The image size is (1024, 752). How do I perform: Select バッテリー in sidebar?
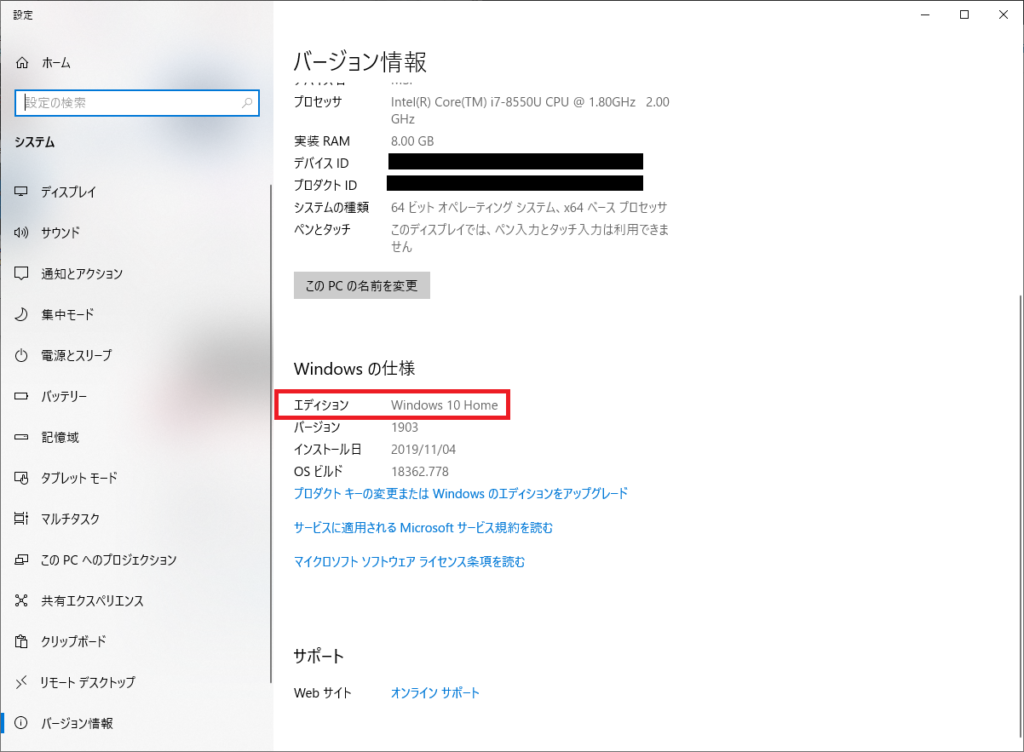pyautogui.click(x=64, y=396)
